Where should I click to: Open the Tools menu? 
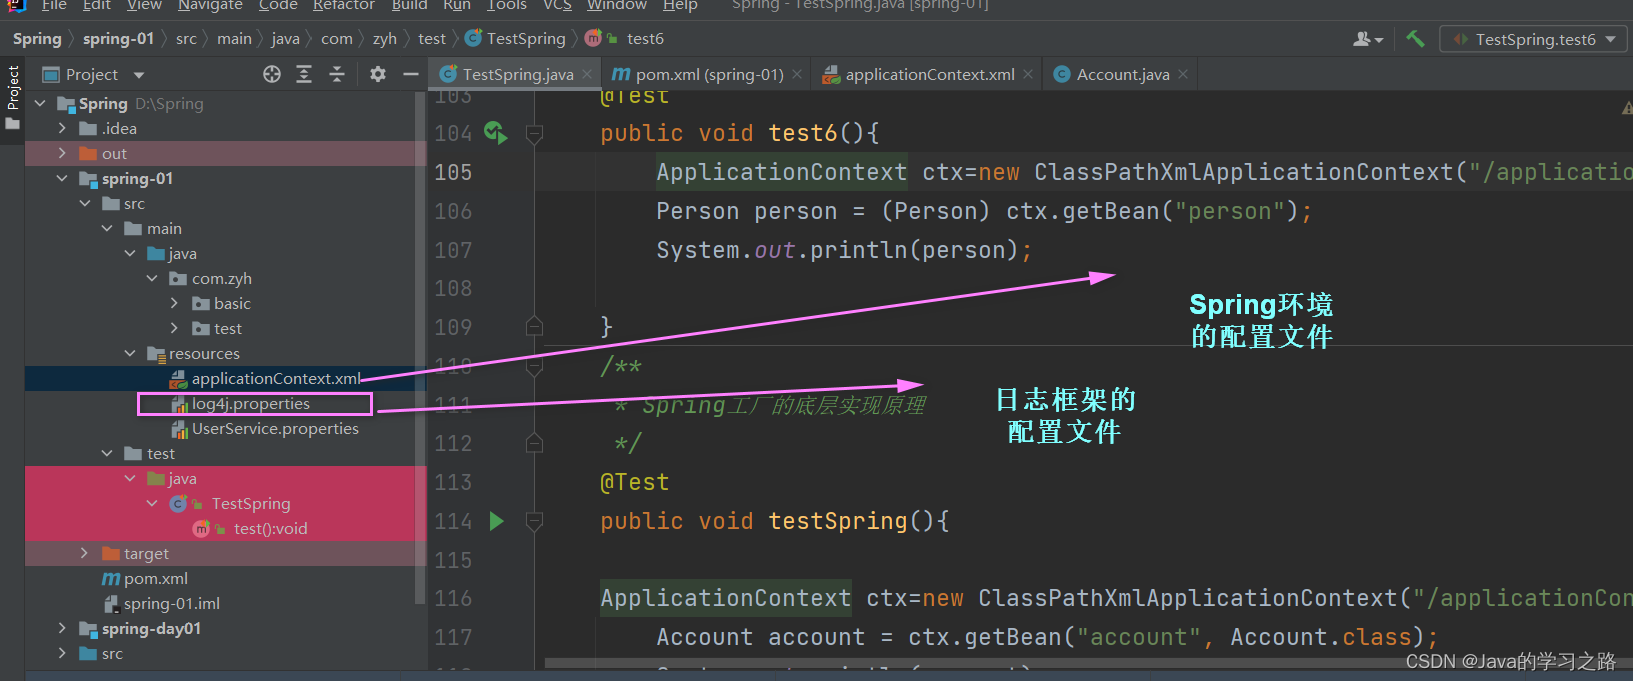pos(507,5)
